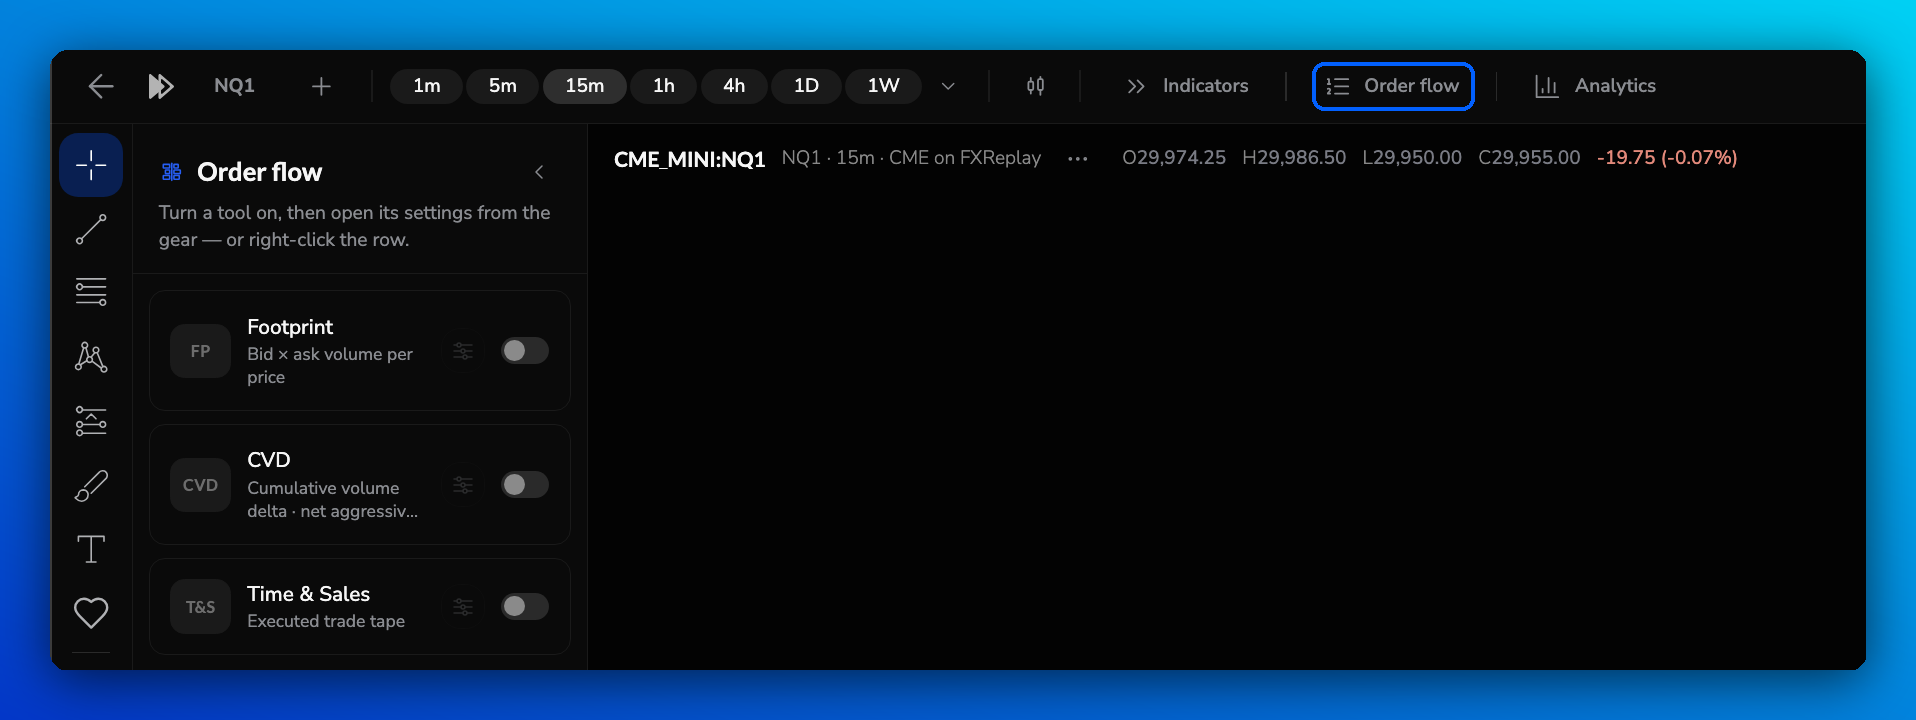Click the T&S badge icon
This screenshot has width=1916, height=720.
click(200, 607)
